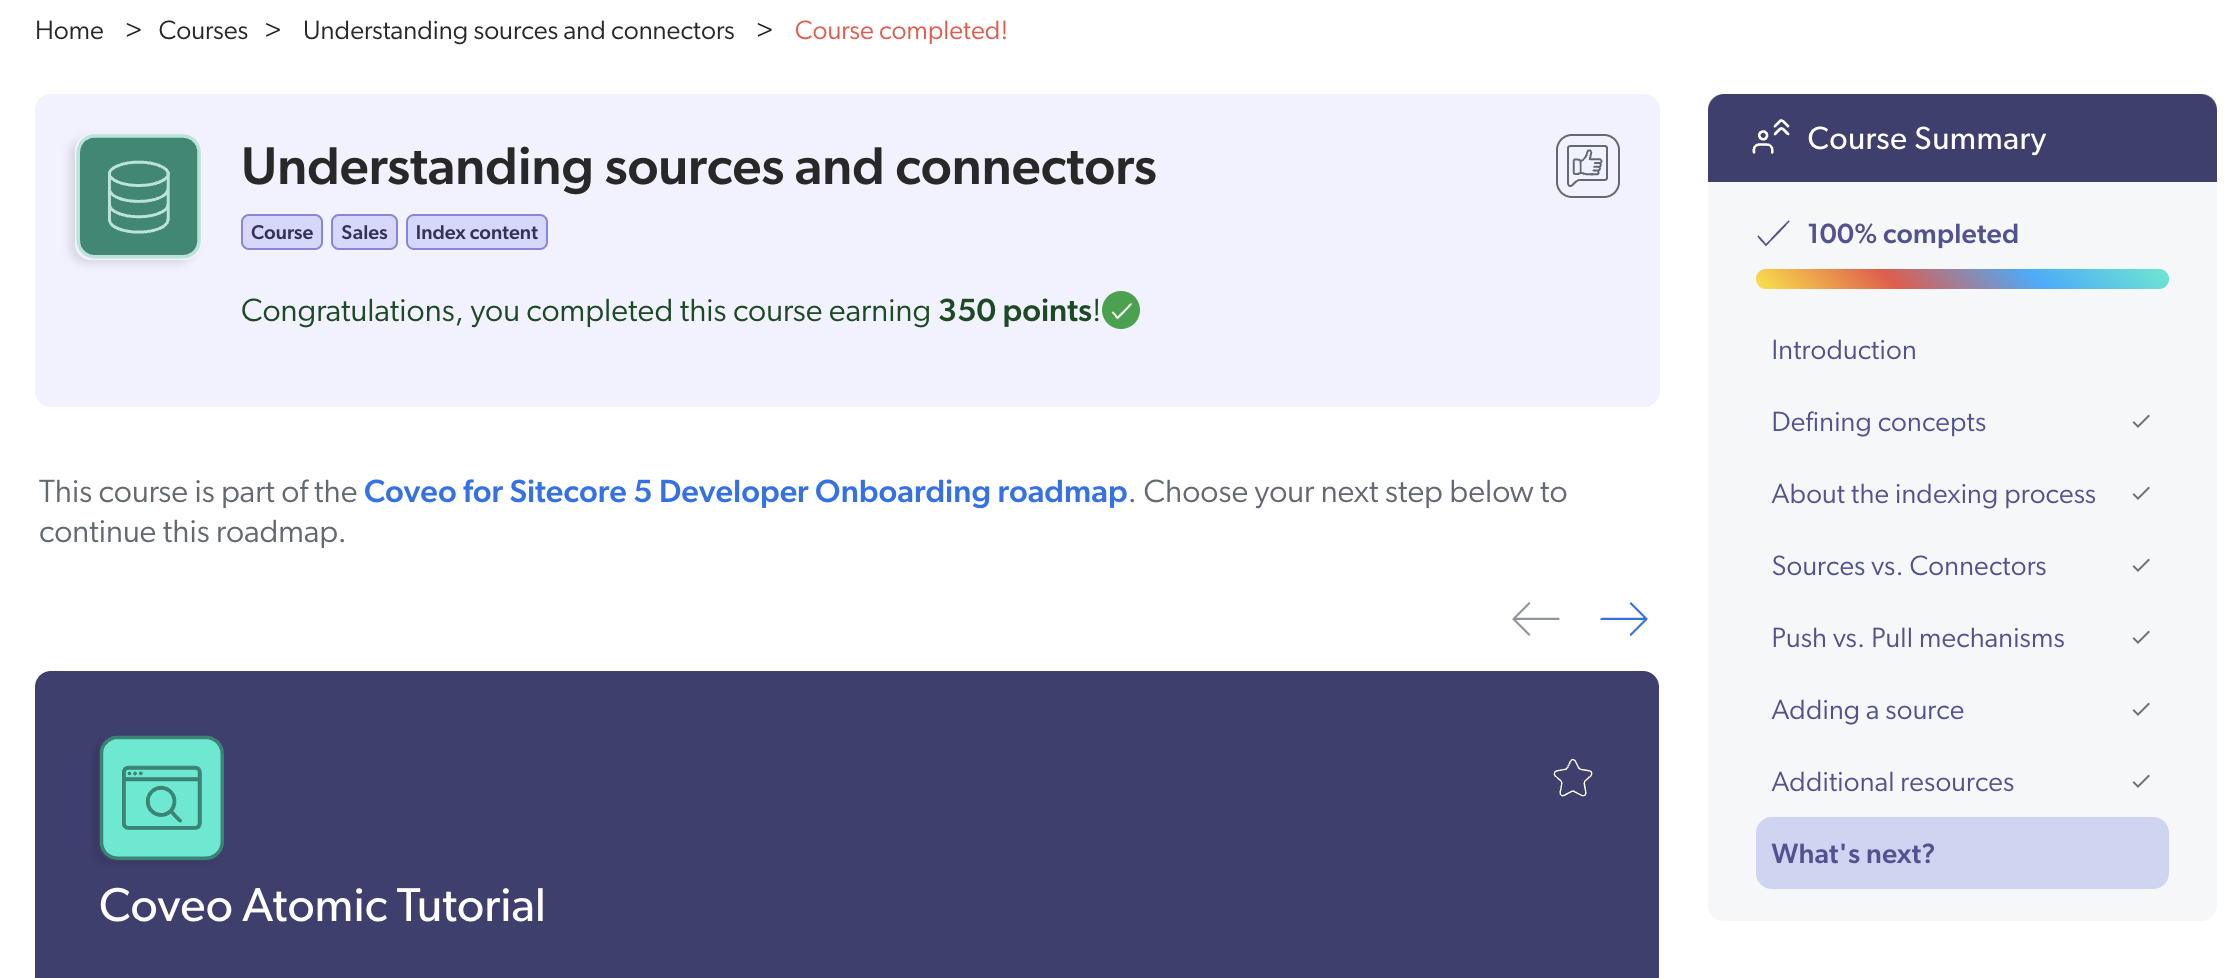Screen dimensions: 2234x978
Task: Open the Introduction section in Course Summary
Action: point(1843,350)
